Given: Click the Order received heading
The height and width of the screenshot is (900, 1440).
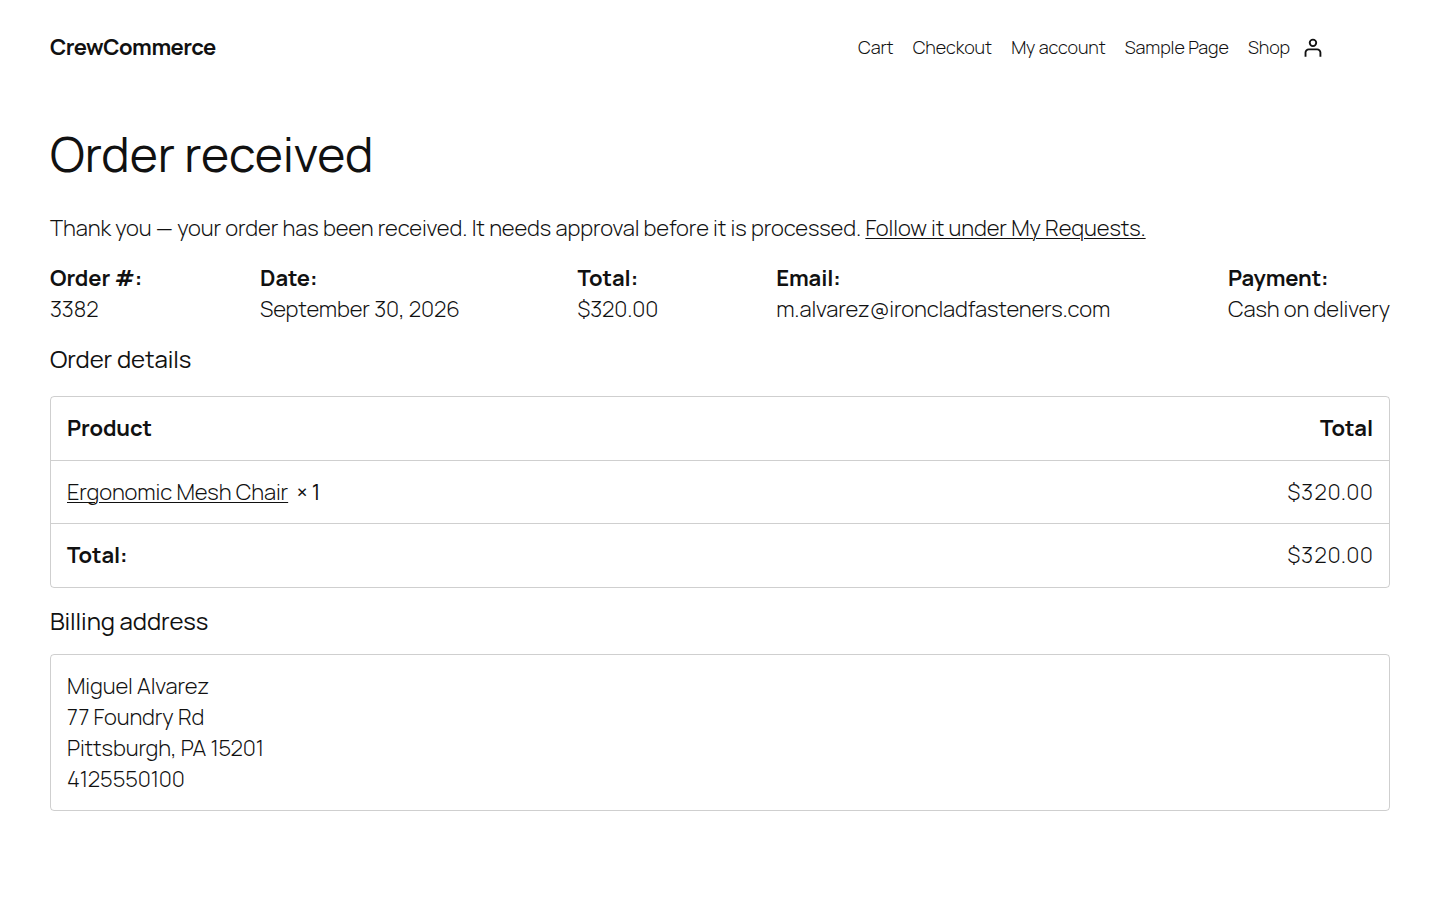Looking at the screenshot, I should tap(211, 156).
